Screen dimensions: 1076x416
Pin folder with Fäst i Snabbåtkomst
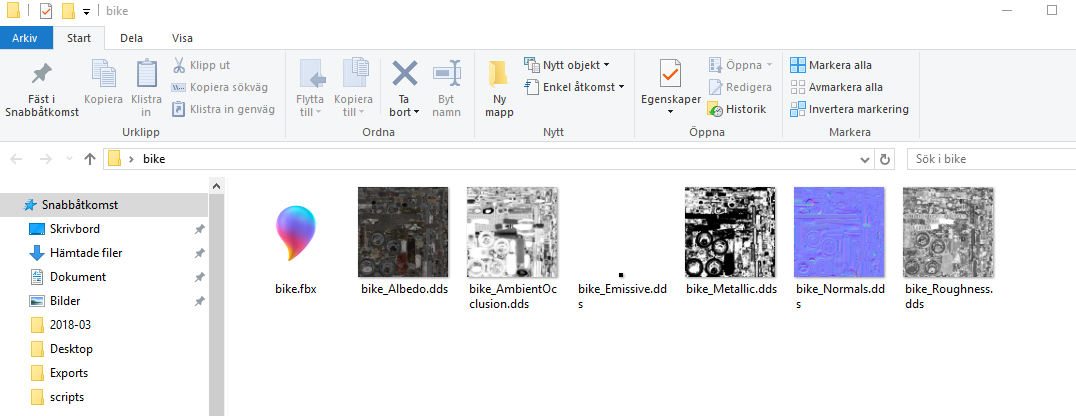tap(42, 89)
